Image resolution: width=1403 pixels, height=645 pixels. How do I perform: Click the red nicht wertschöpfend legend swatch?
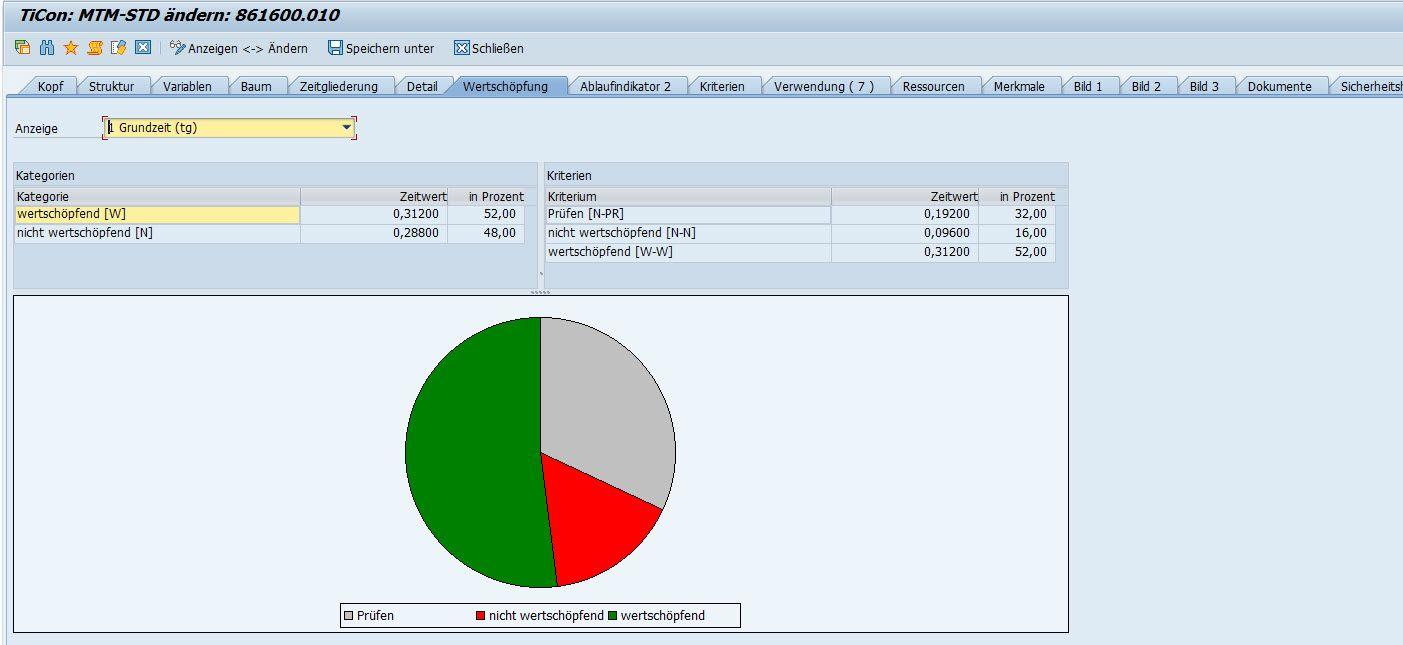481,616
